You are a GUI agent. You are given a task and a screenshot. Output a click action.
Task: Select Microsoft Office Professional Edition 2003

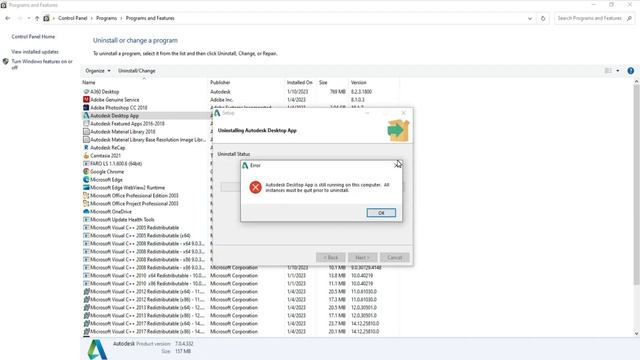coord(134,196)
